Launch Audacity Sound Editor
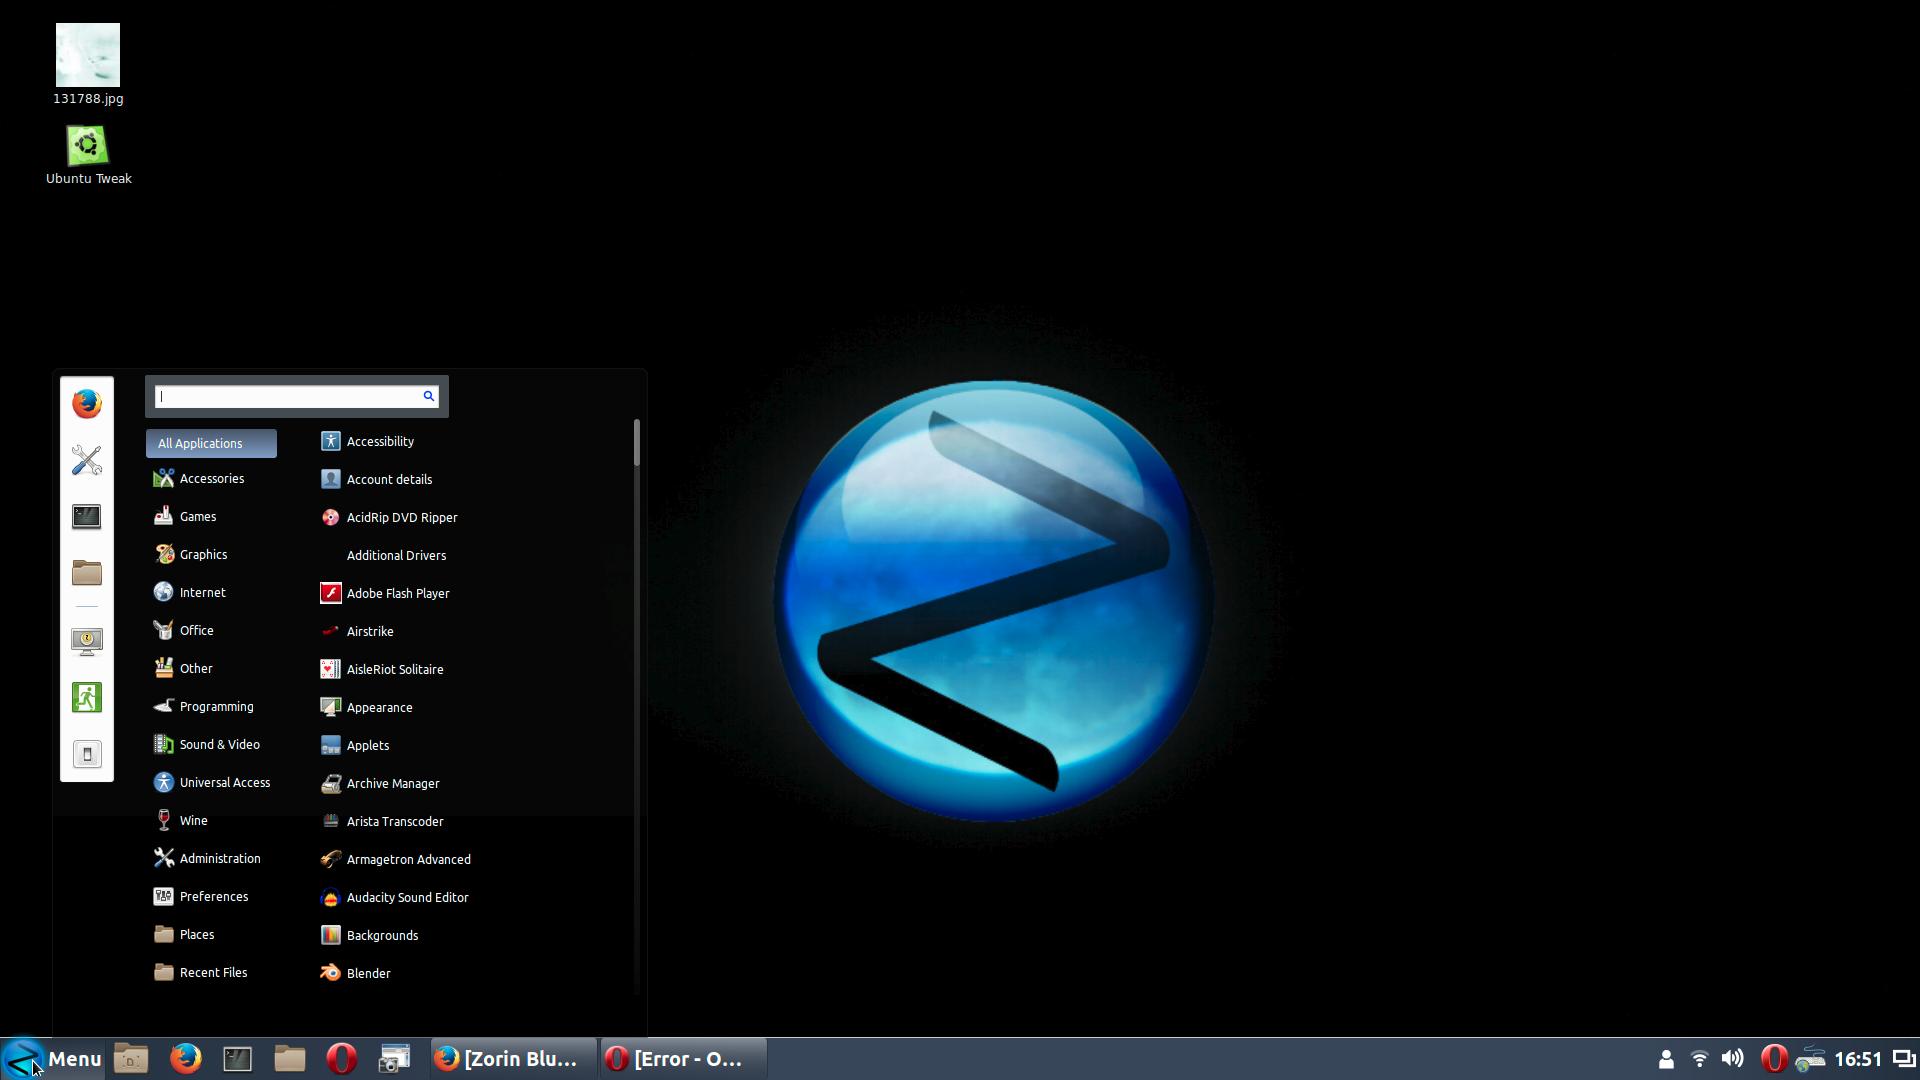 (406, 897)
